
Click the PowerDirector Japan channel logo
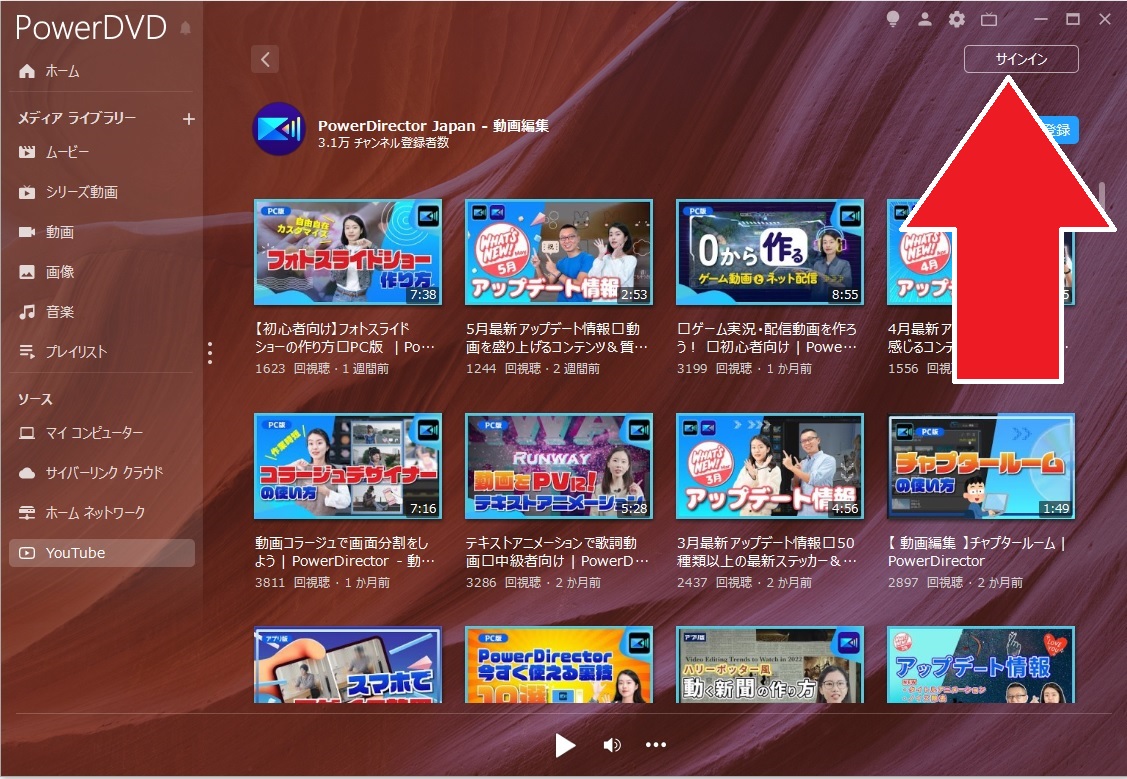click(280, 129)
